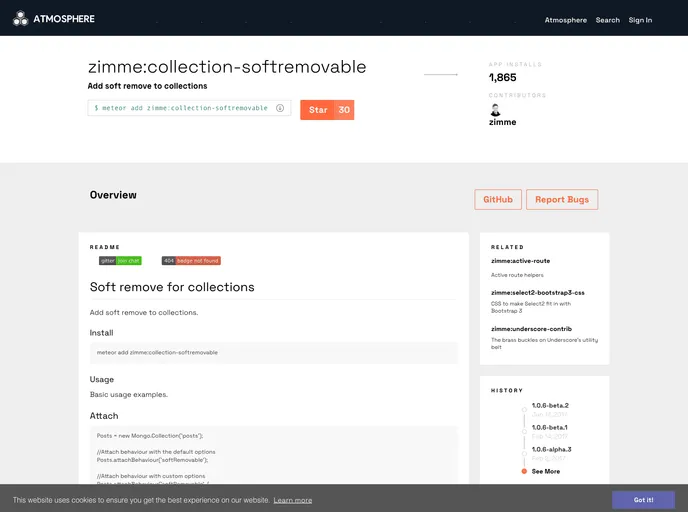Expand history with See More
Screen dimensions: 688x512
(x=546, y=471)
